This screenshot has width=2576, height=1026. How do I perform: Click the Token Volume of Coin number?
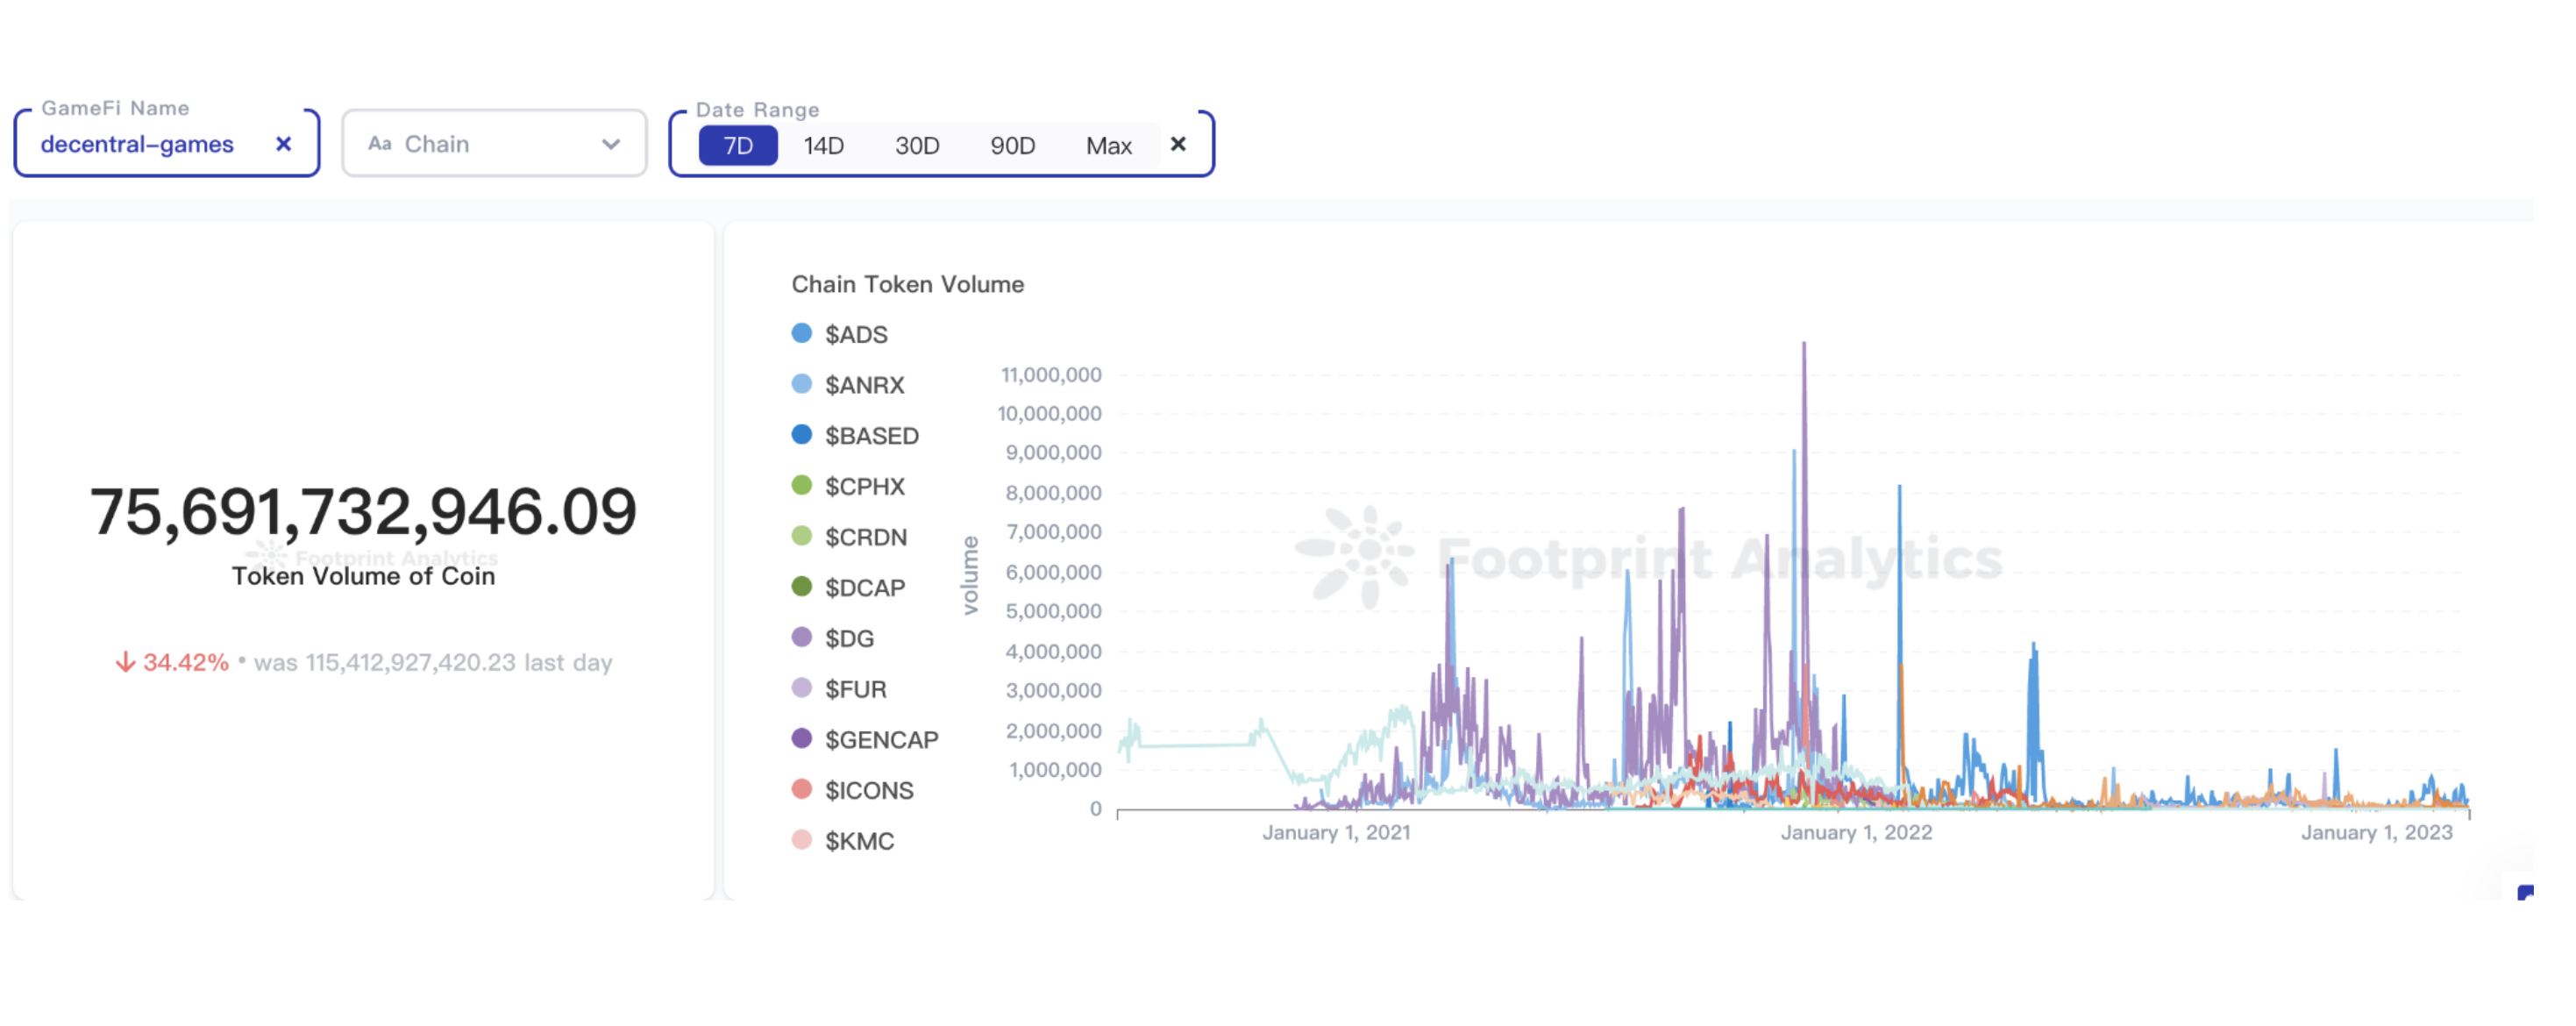[363, 512]
